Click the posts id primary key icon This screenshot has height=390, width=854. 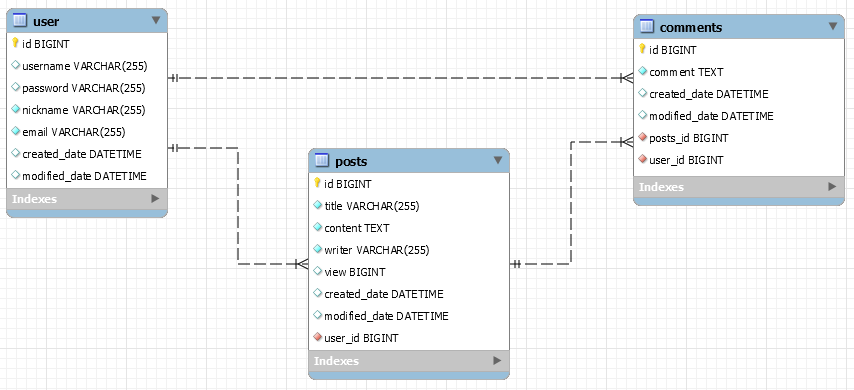coord(318,183)
